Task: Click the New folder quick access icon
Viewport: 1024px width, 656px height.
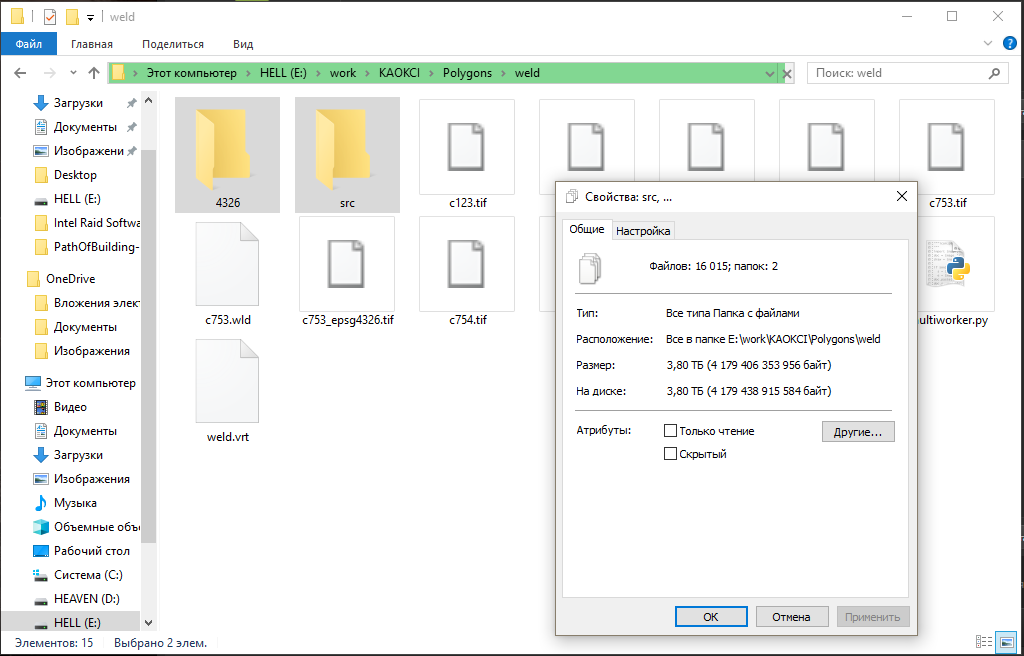Action: (72, 17)
